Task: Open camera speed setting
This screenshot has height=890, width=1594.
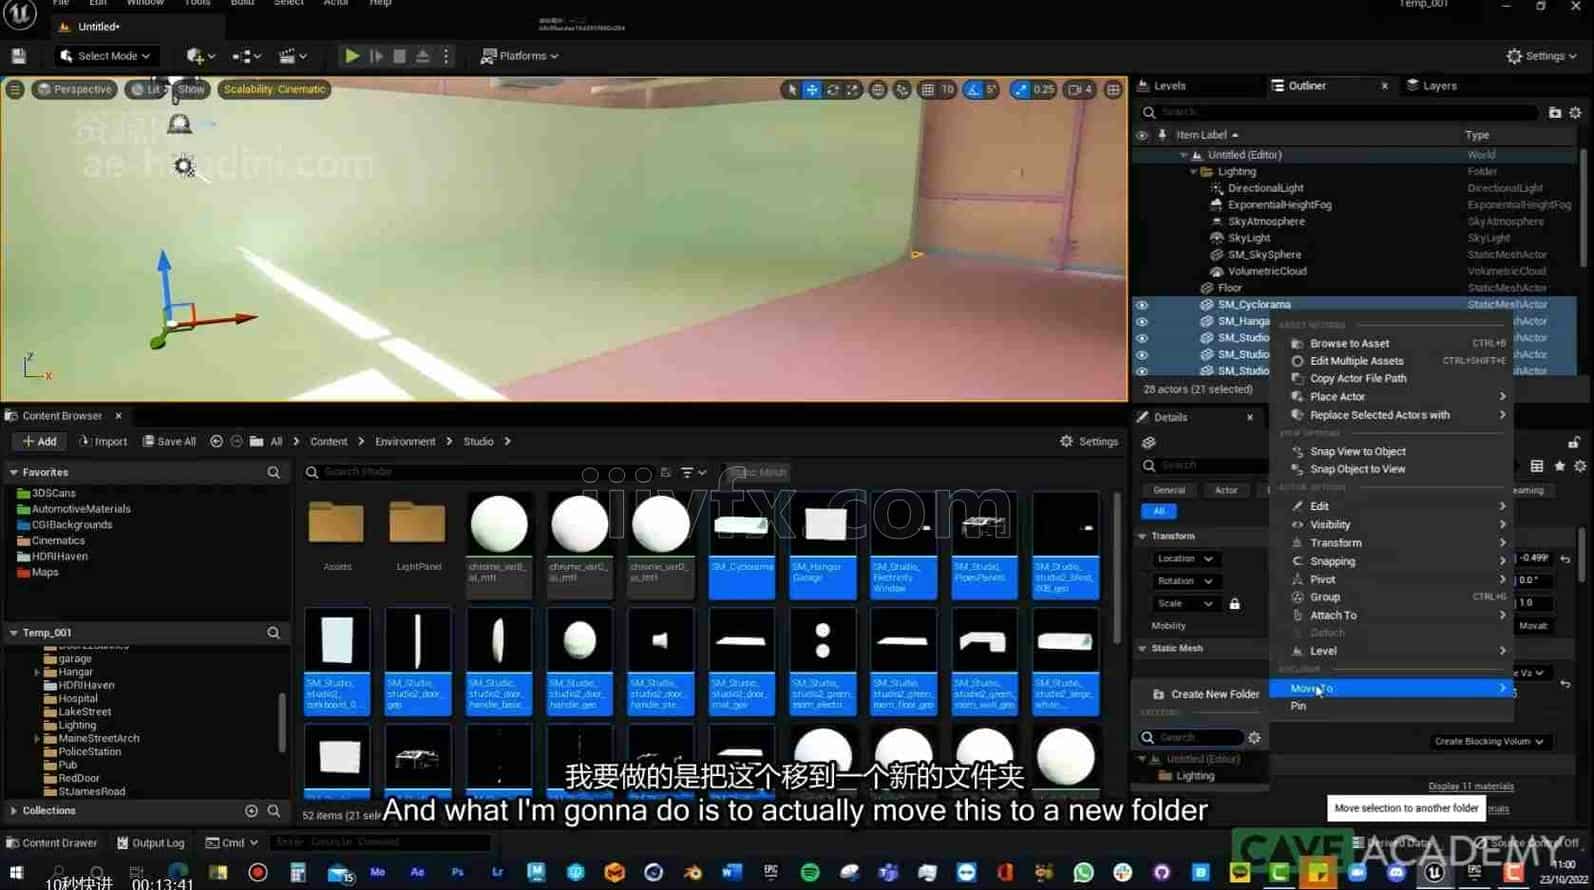Action: click(1080, 89)
